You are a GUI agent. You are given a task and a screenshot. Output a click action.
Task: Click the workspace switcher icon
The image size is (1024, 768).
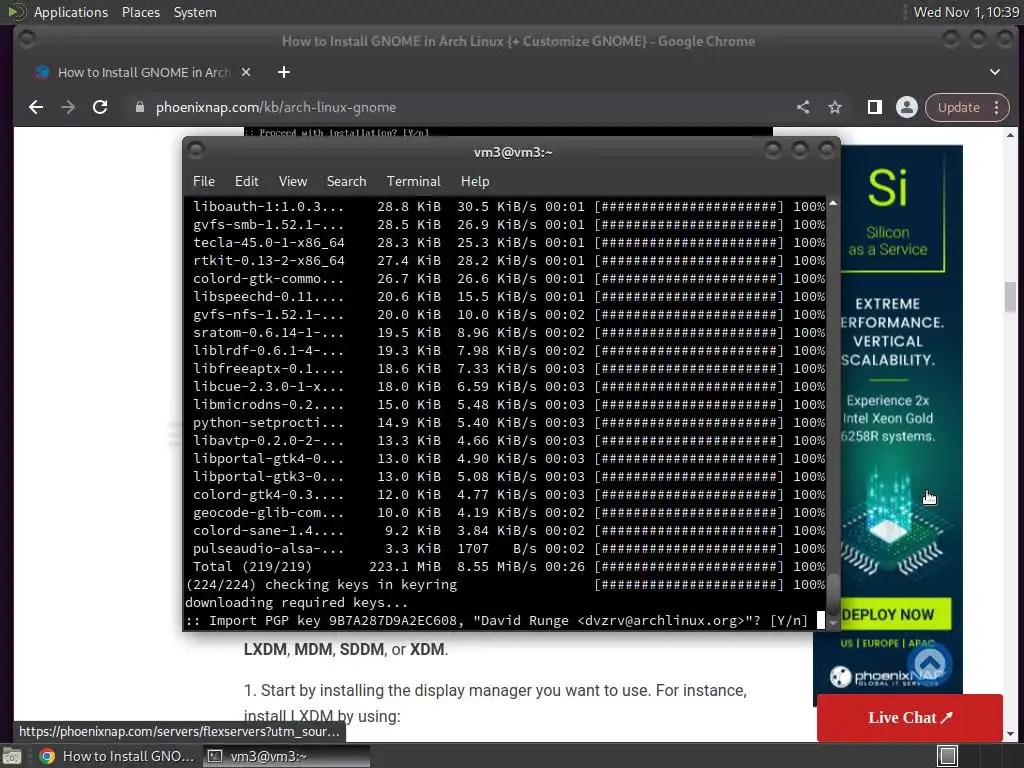(x=948, y=756)
